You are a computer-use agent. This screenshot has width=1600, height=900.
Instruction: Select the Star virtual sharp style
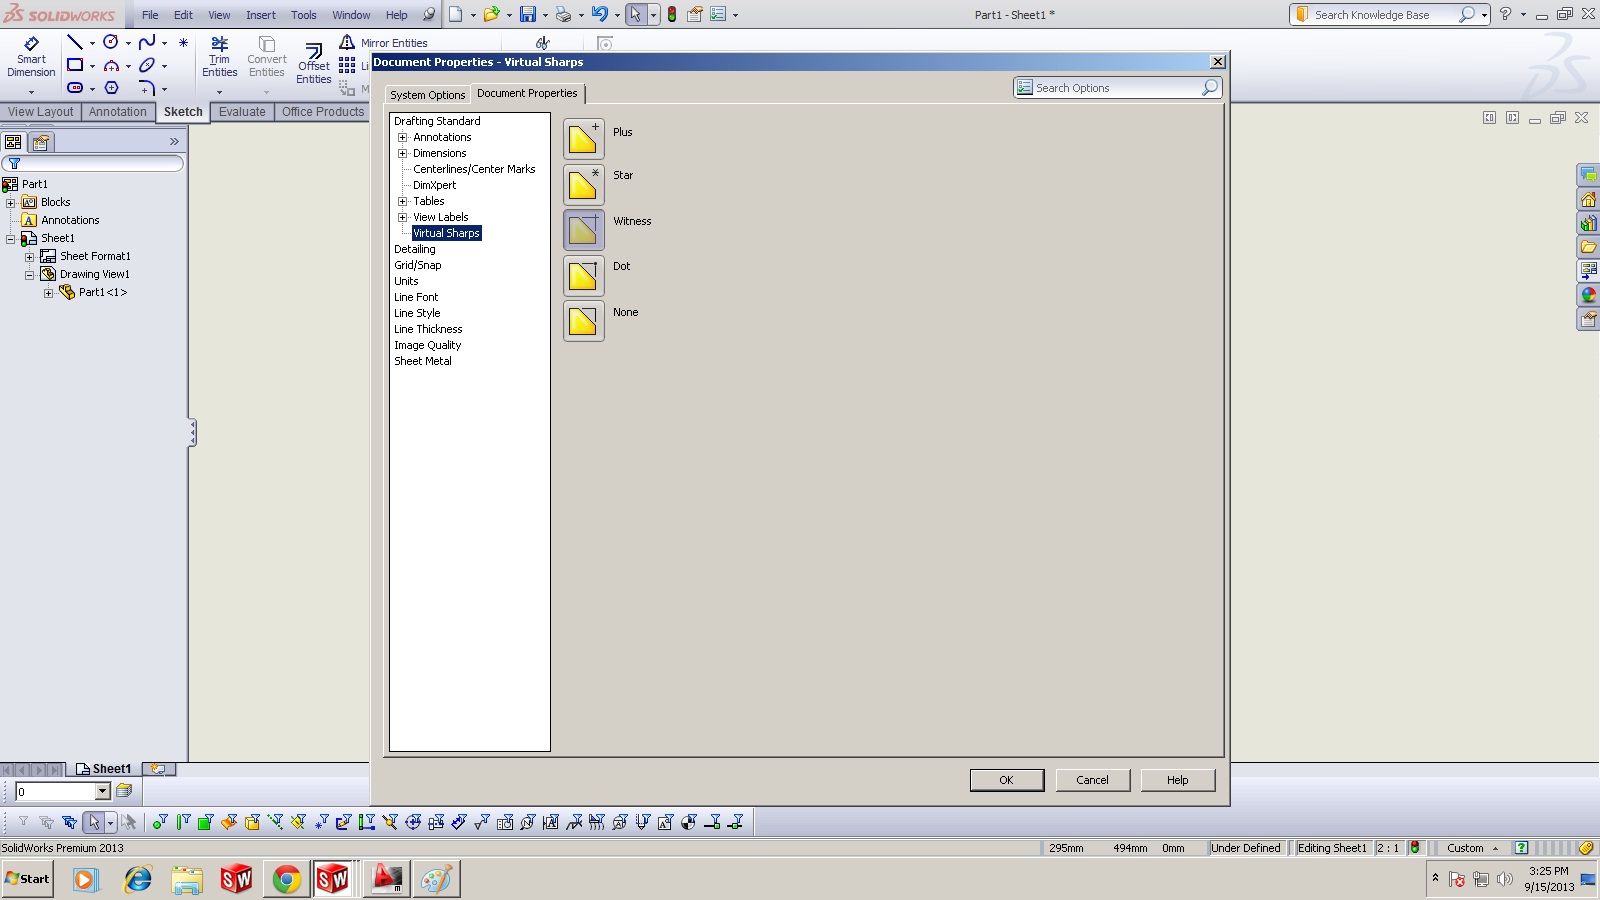coord(583,183)
